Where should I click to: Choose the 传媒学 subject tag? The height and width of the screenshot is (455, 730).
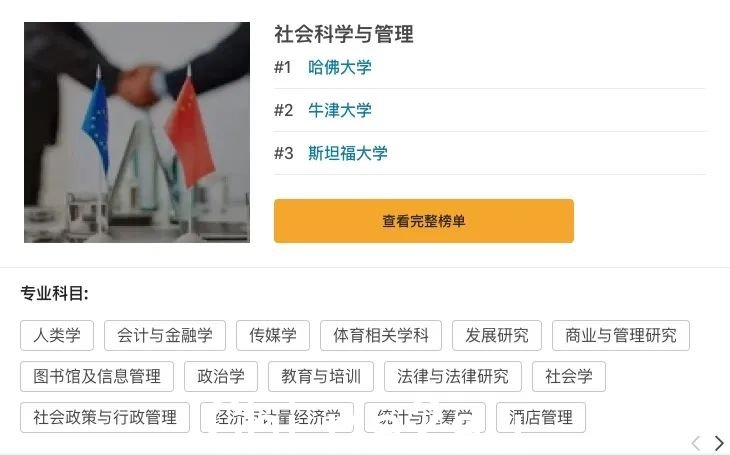[273, 335]
